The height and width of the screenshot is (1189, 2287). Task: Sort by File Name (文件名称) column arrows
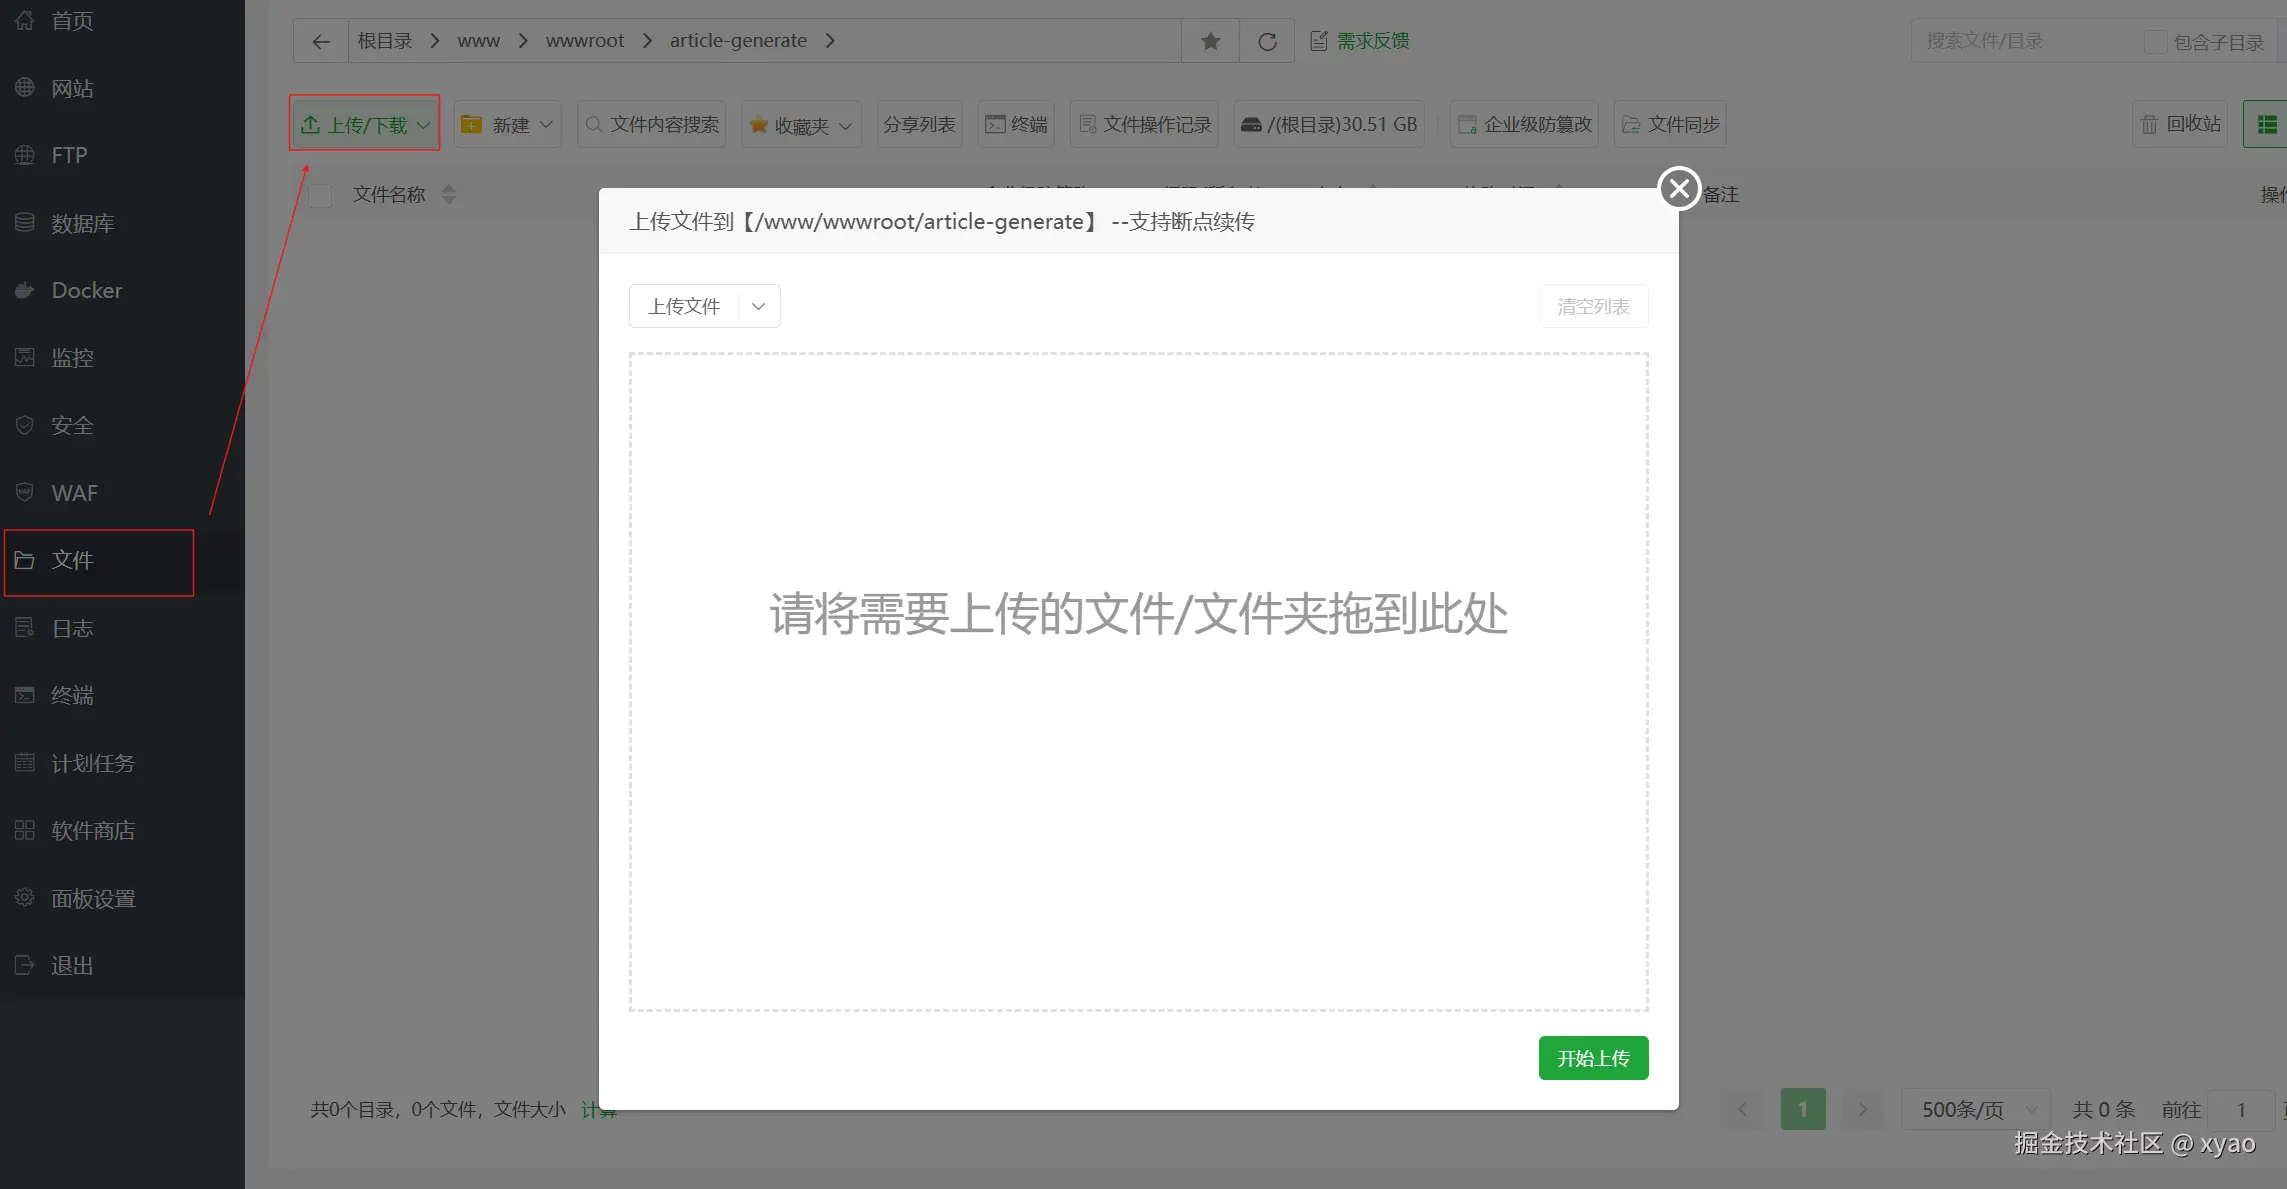tap(449, 194)
